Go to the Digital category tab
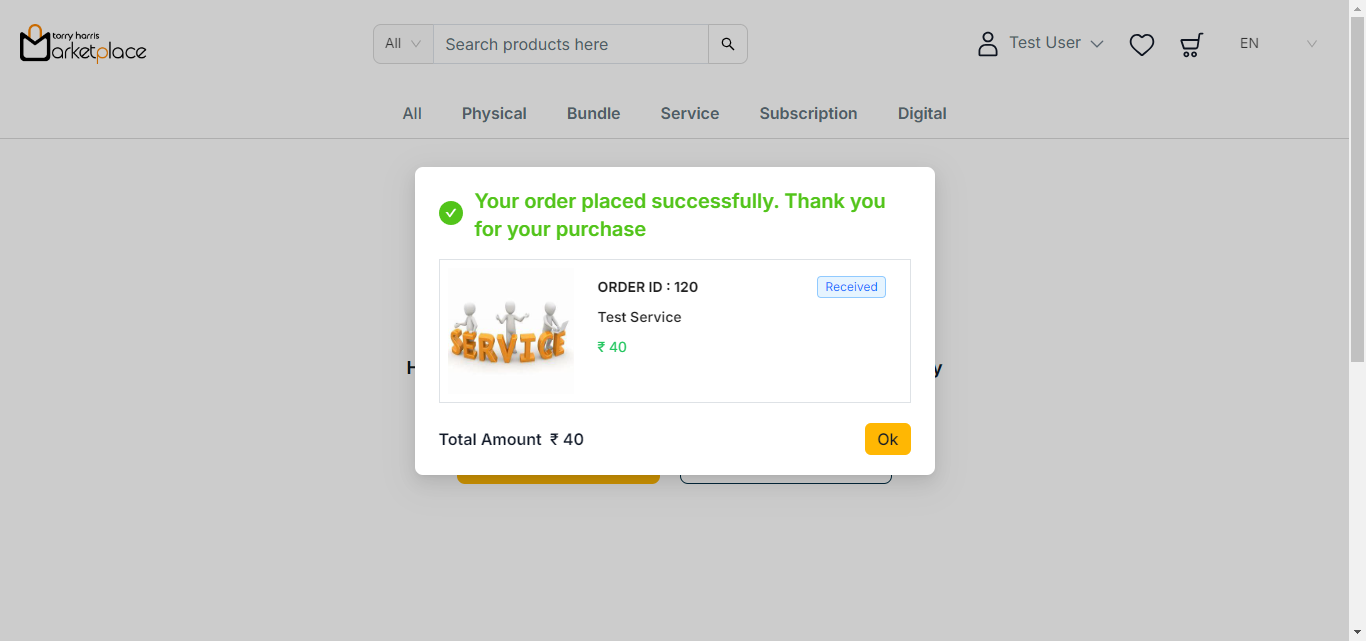Screen dimensions: 1366x641 (x=922, y=114)
